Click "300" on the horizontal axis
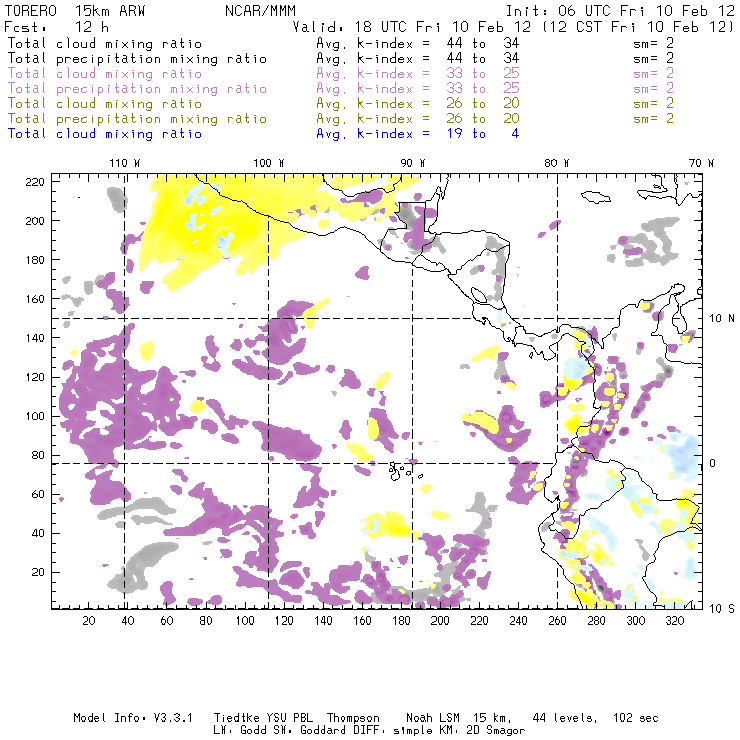 pyautogui.click(x=635, y=621)
